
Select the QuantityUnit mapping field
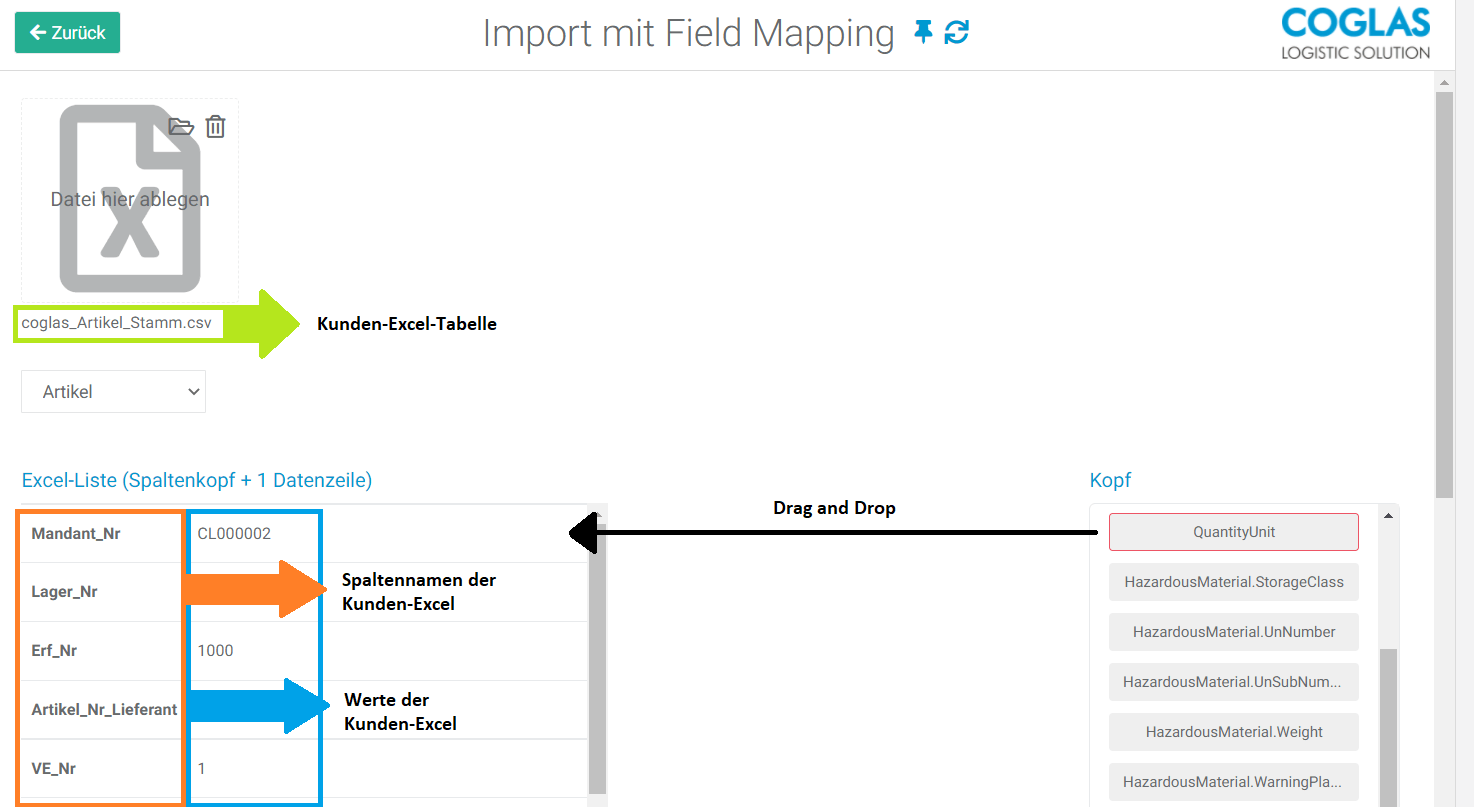coord(1233,531)
